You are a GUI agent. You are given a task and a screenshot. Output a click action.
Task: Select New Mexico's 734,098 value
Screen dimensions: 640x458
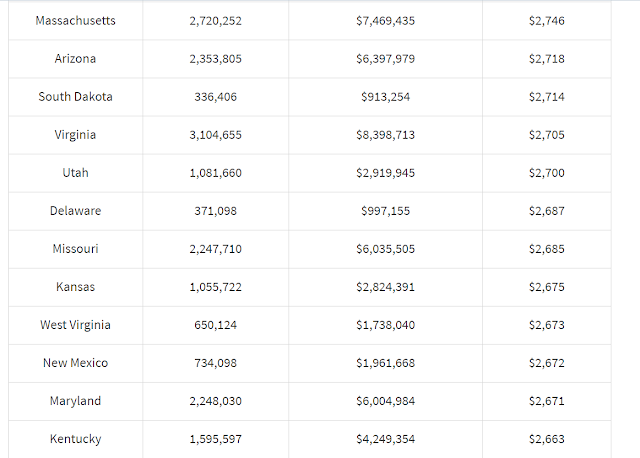215,363
